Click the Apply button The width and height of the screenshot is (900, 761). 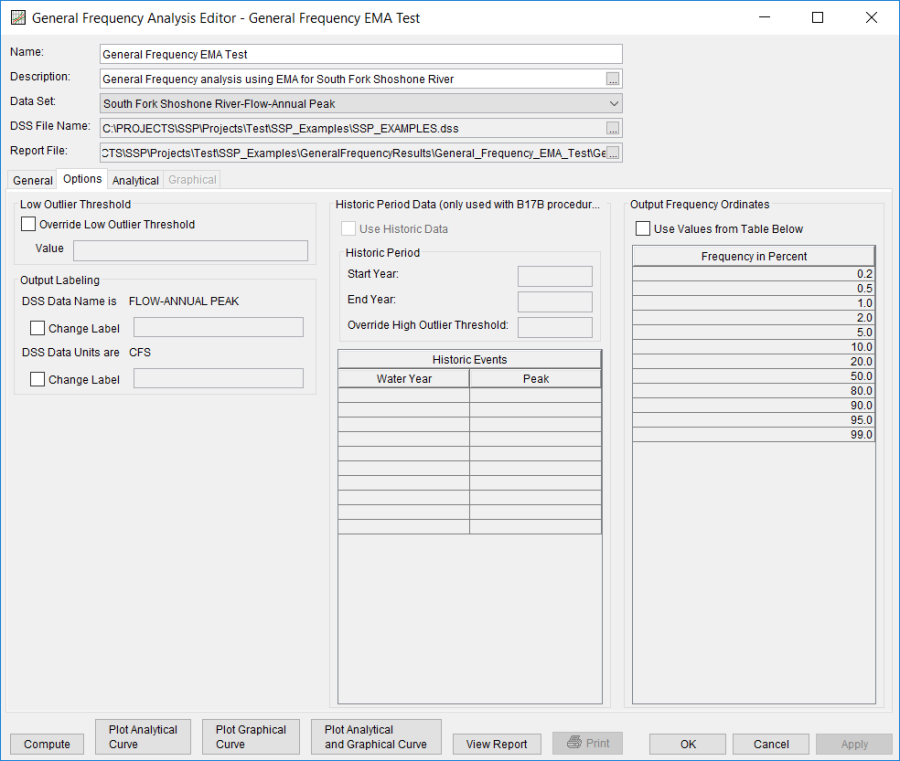tap(854, 744)
